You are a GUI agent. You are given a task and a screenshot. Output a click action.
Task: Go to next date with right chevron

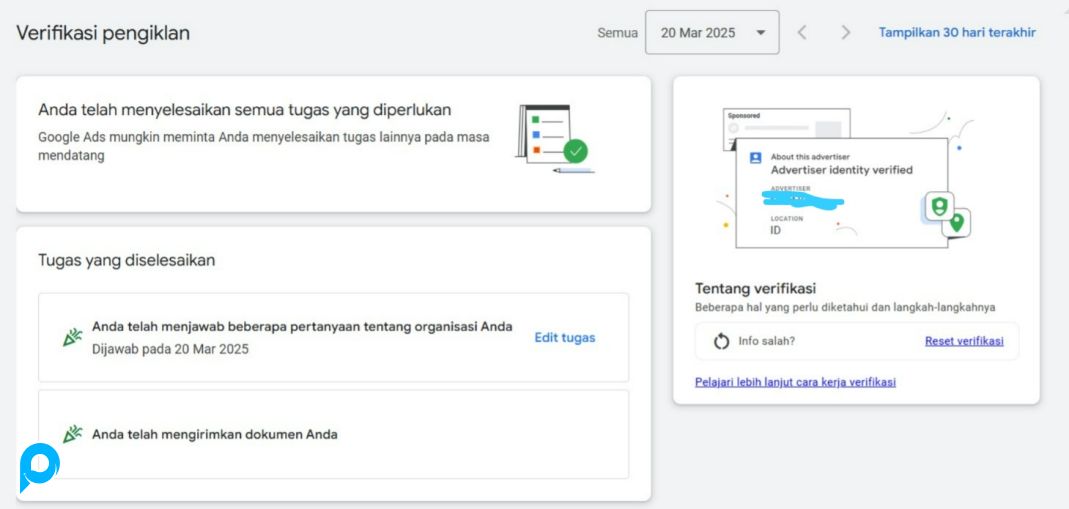846,33
